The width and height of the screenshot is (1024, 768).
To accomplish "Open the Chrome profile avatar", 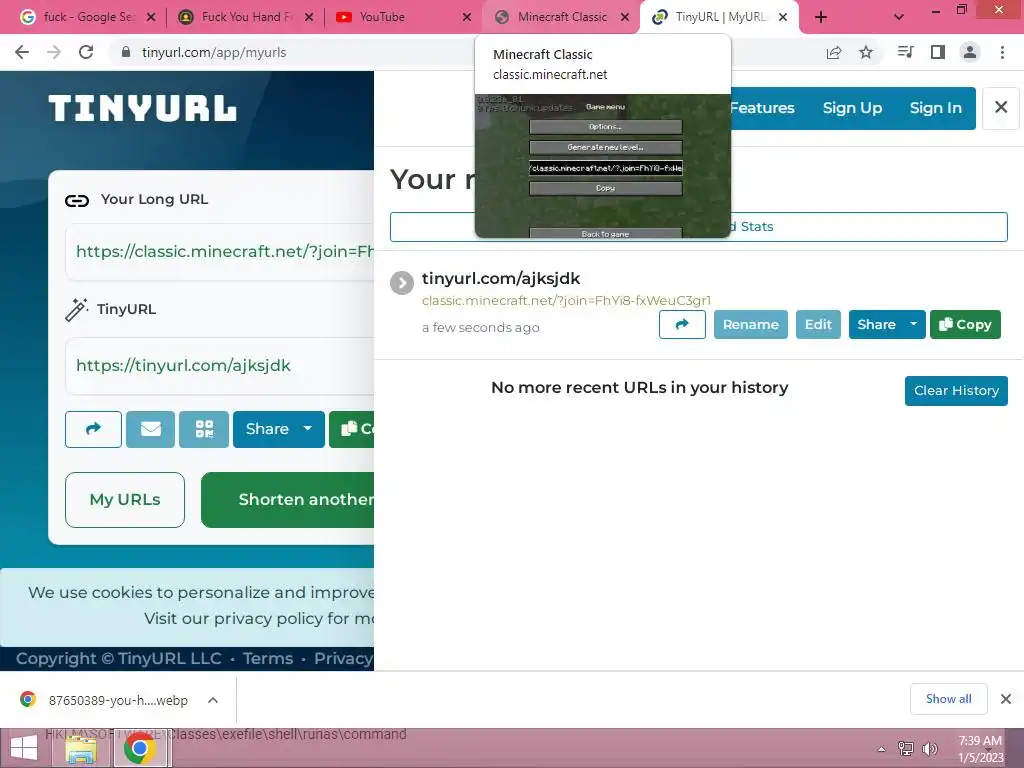I will [x=970, y=52].
